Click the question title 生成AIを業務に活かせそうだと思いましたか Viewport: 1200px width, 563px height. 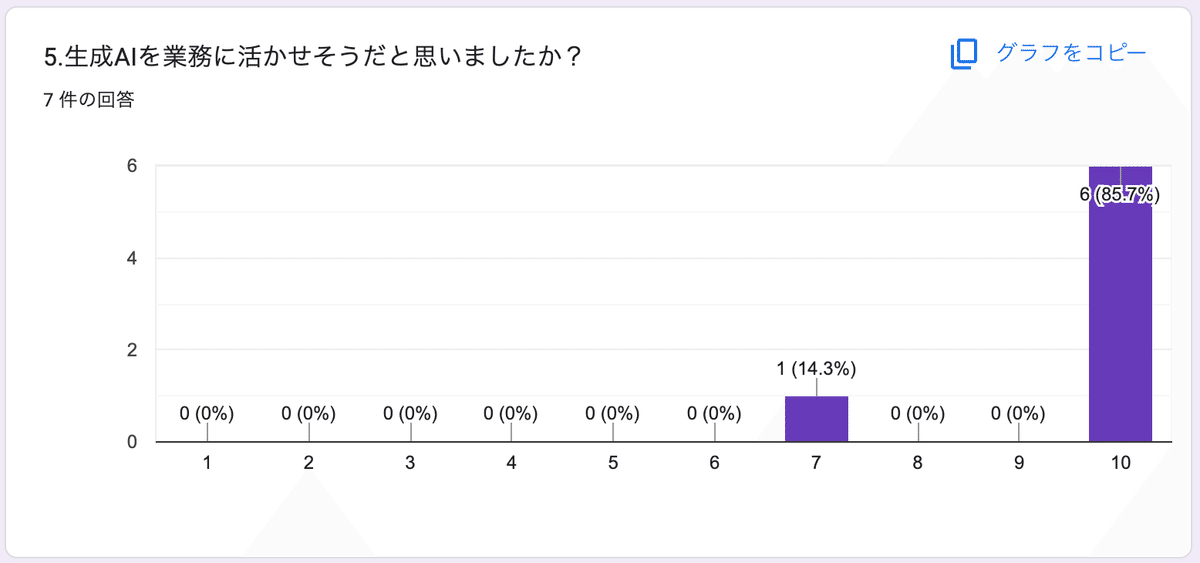click(x=313, y=57)
